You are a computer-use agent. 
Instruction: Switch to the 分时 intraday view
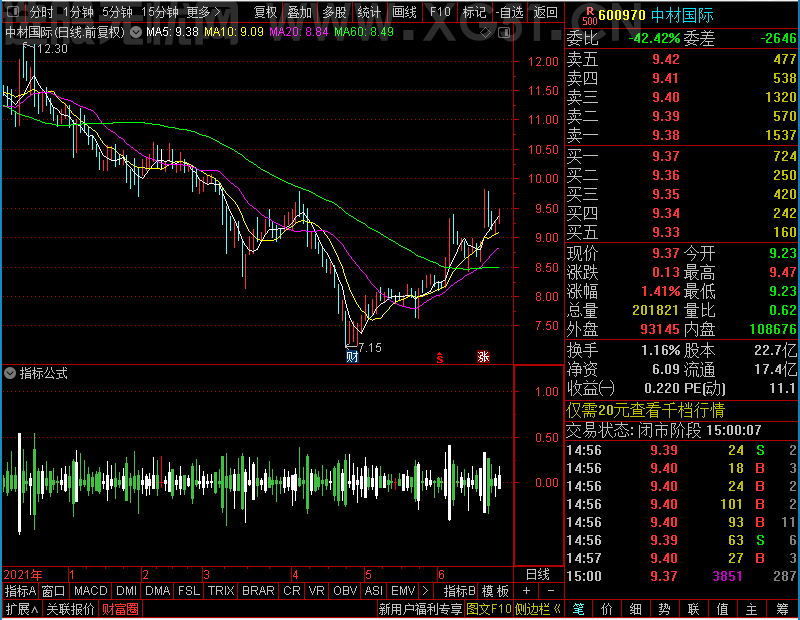[x=41, y=12]
